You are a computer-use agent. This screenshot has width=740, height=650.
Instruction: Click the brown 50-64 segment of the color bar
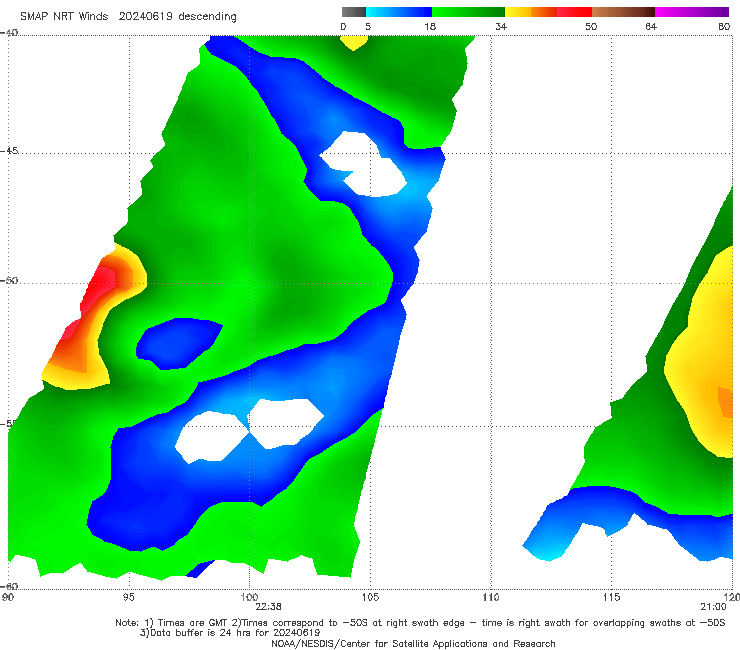click(x=623, y=12)
